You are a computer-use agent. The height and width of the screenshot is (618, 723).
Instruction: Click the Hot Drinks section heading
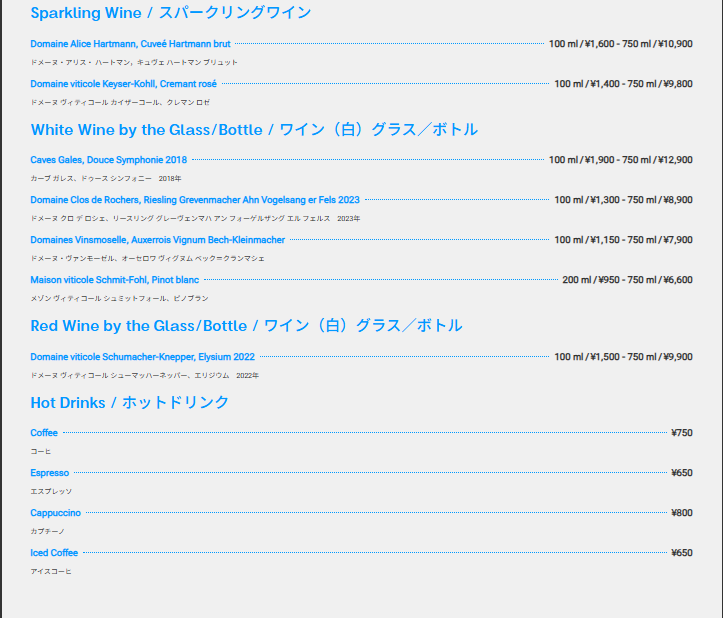point(130,402)
